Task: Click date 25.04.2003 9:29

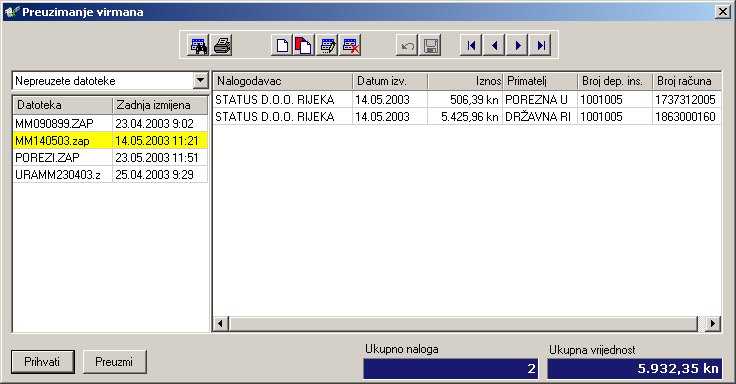Action: tap(160, 174)
